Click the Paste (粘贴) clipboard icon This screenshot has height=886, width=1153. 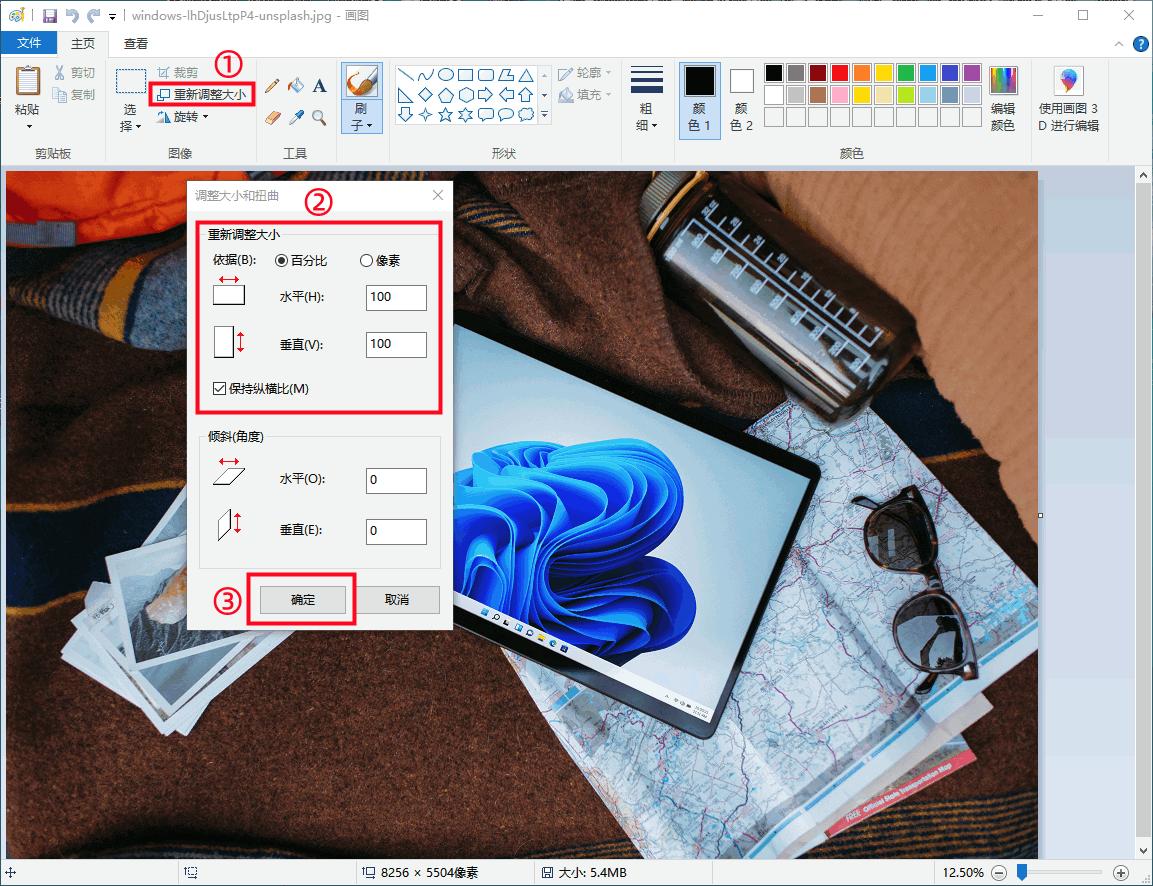click(x=27, y=81)
